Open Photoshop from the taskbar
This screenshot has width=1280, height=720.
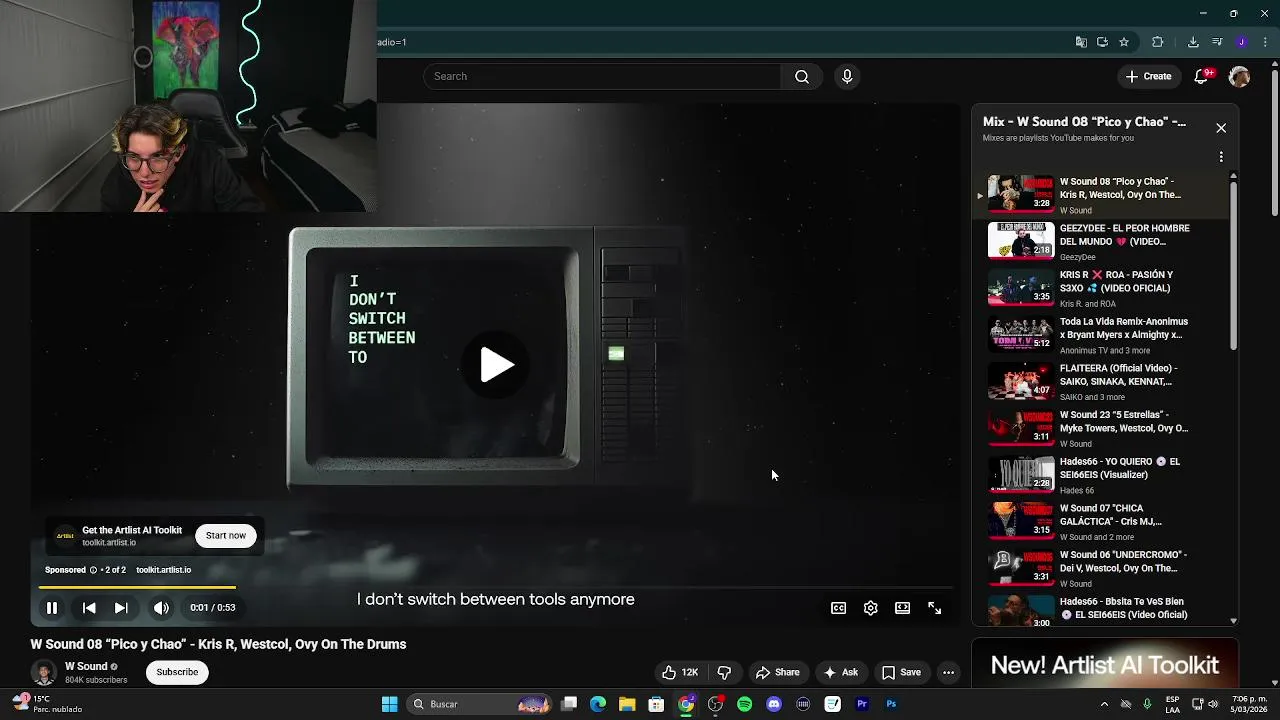(x=891, y=704)
